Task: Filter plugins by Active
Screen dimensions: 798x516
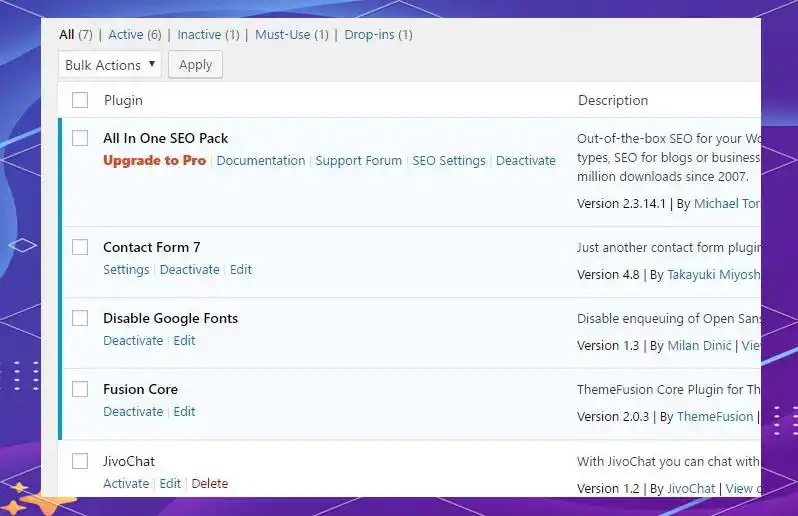Action: point(126,34)
